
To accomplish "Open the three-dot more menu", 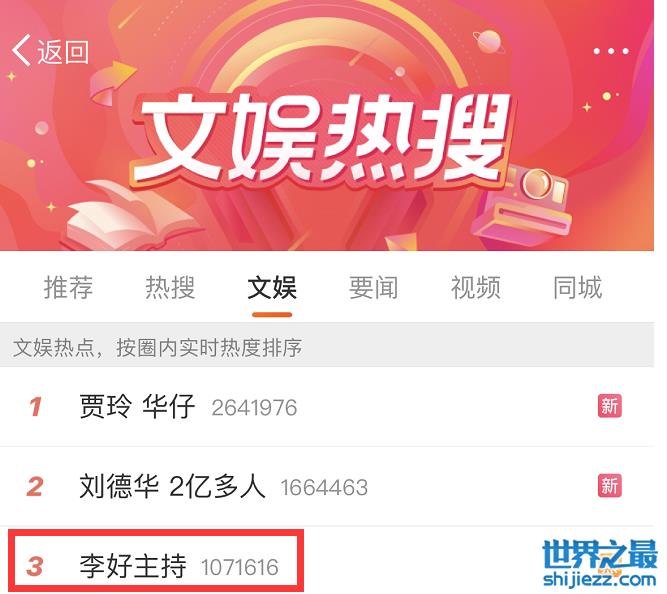I will 611,51.
